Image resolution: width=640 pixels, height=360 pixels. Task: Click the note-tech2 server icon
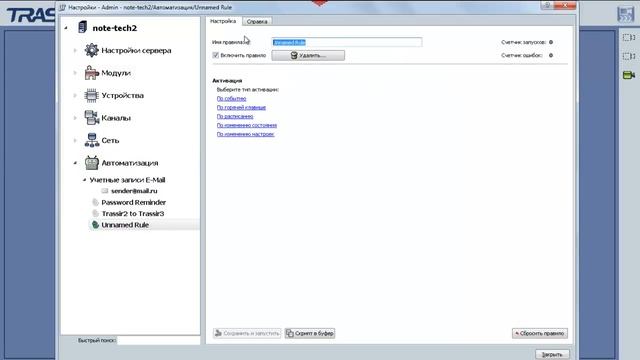82,27
